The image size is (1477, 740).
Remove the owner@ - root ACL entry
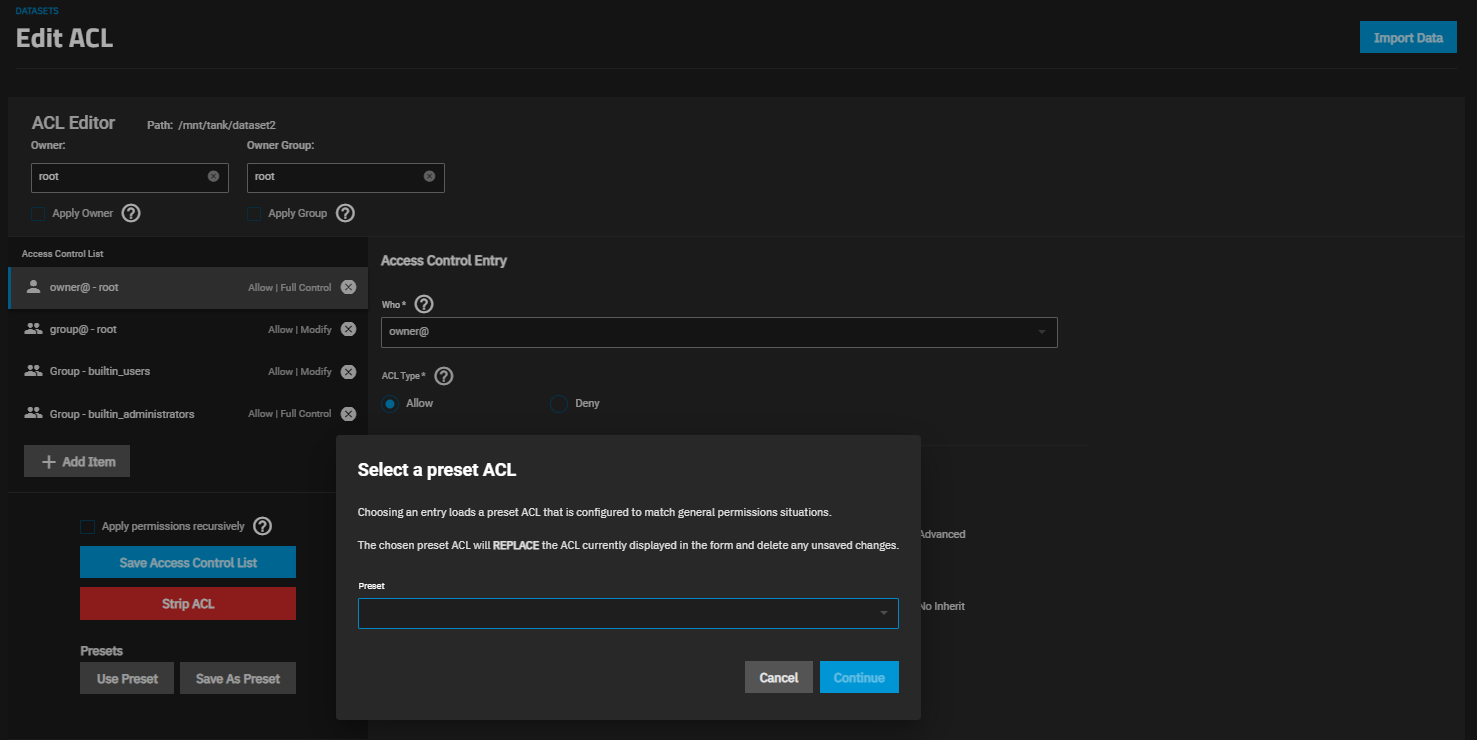point(348,287)
